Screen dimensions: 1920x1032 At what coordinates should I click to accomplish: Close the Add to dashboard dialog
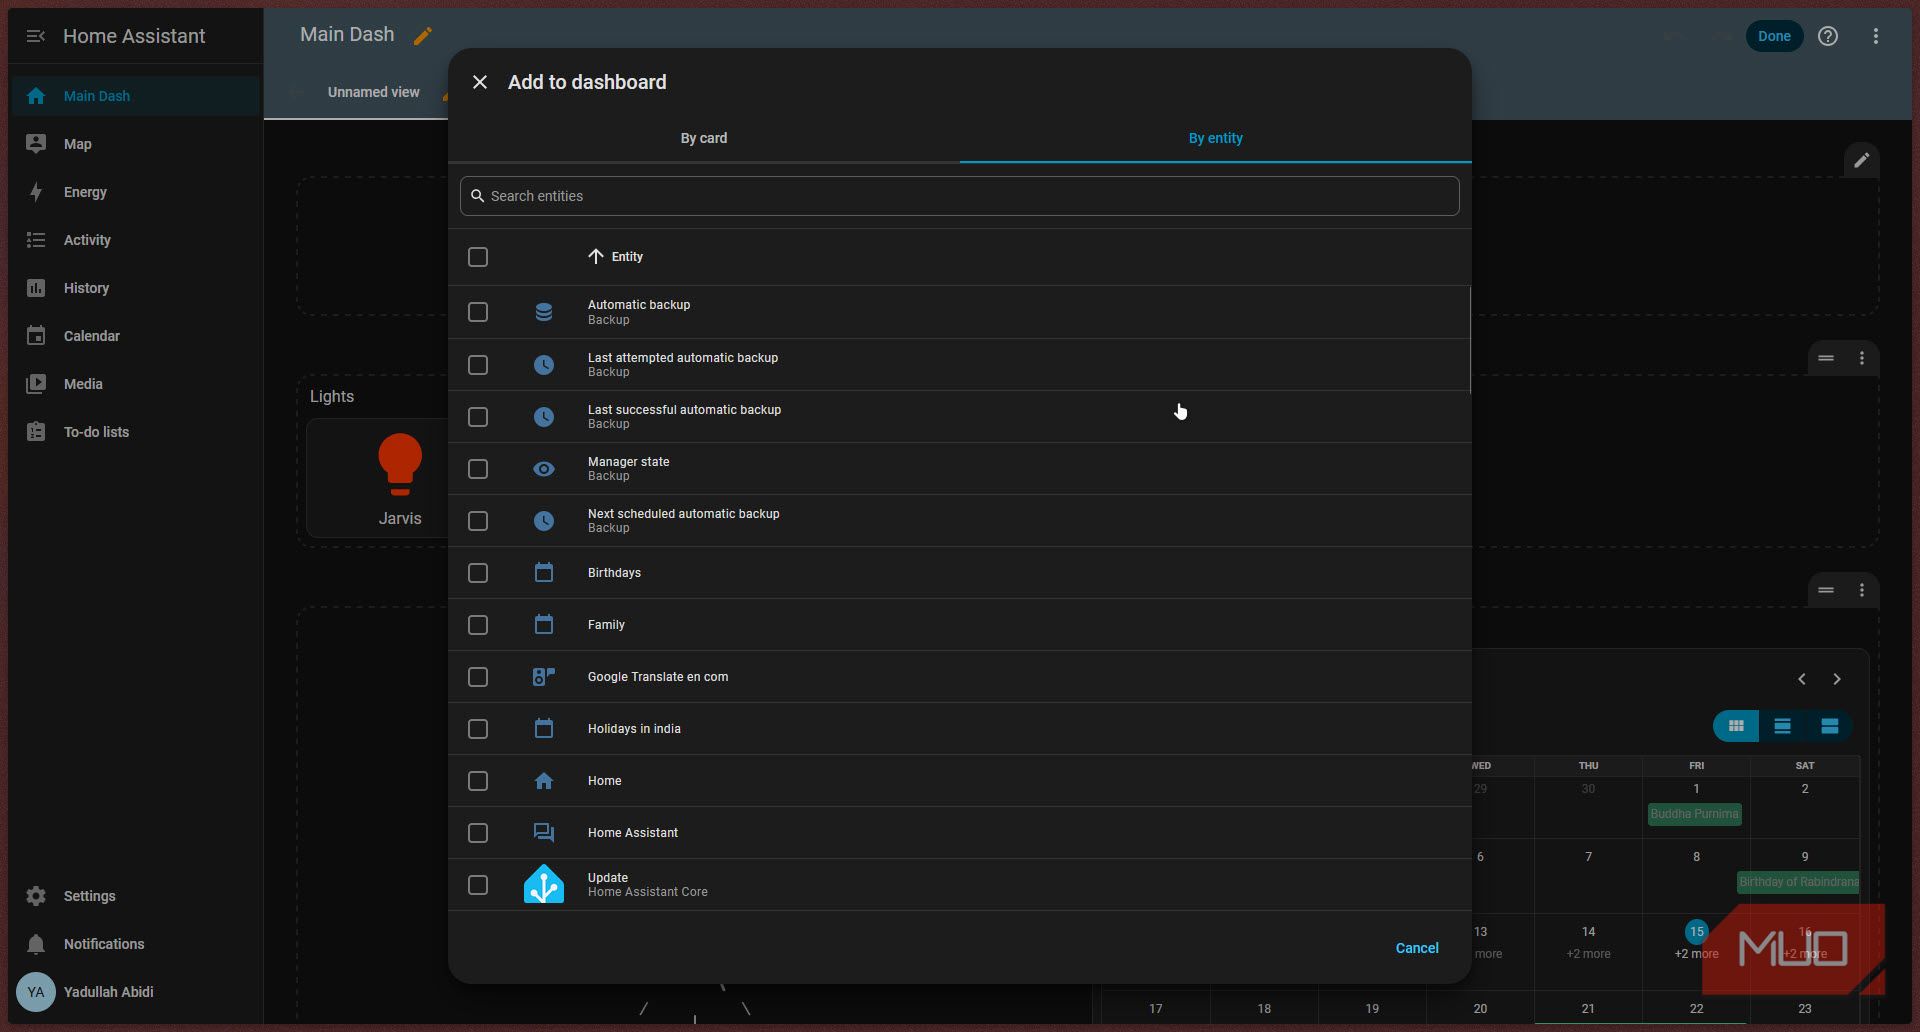480,82
